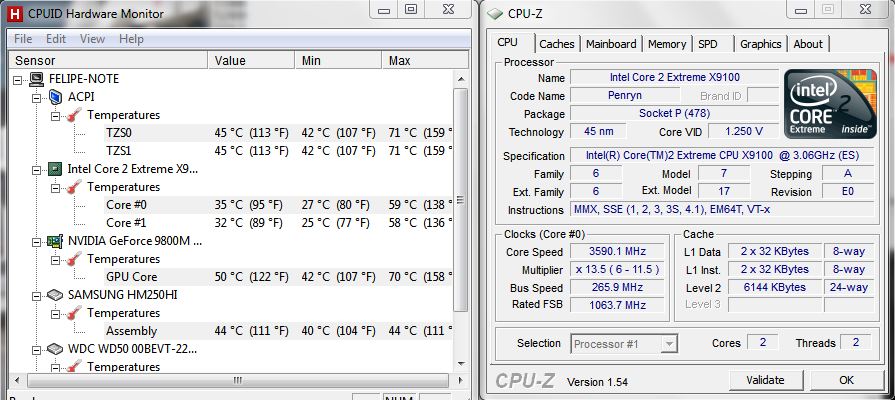Select the TZS1 temperature row
The width and height of the screenshot is (895, 400).
[279, 151]
